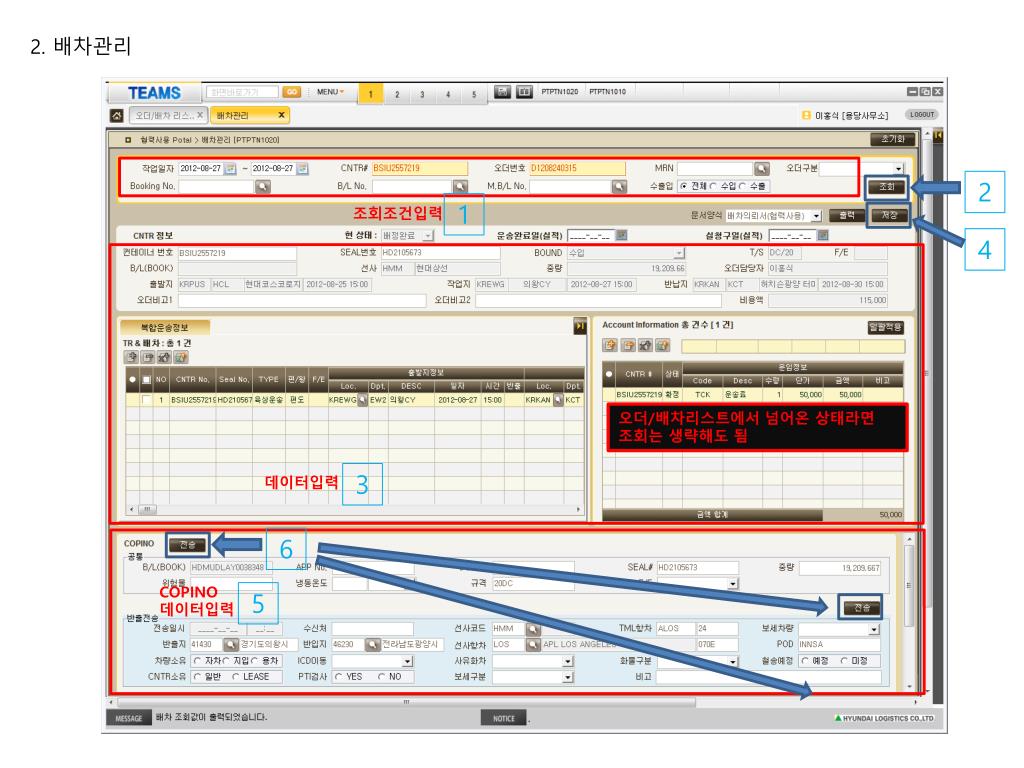Image resolution: width=1024 pixels, height=768 pixels.
Task: Close the 오더/배차 리스트 tab
Action: pos(200,115)
